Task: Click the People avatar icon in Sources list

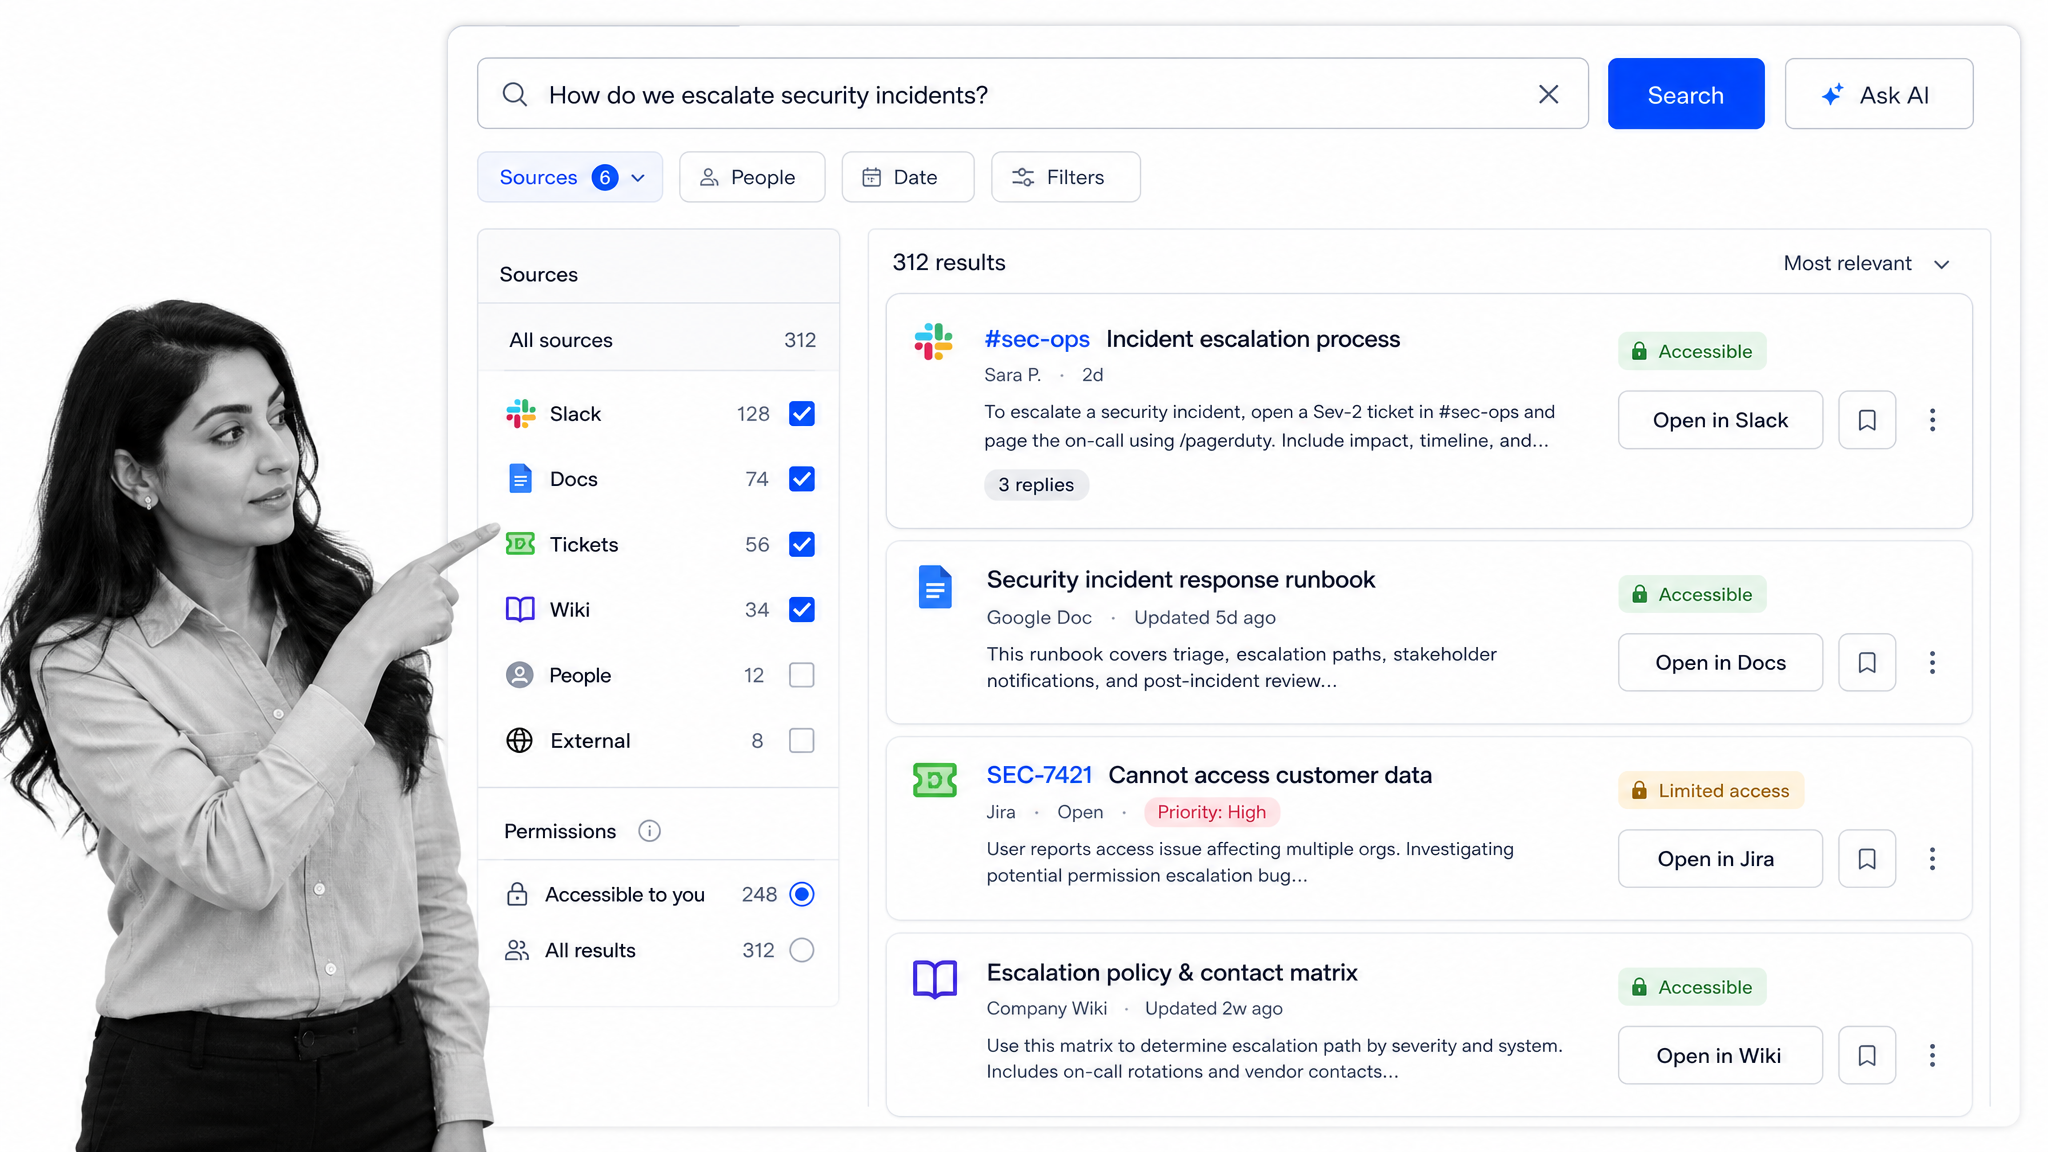Action: tap(520, 675)
